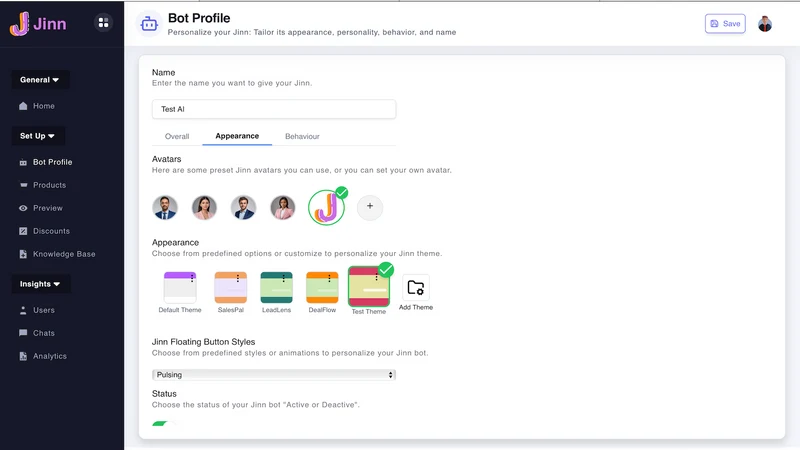Switch to the Appearance tab
Screen dimensions: 800x450
[x=237, y=136]
